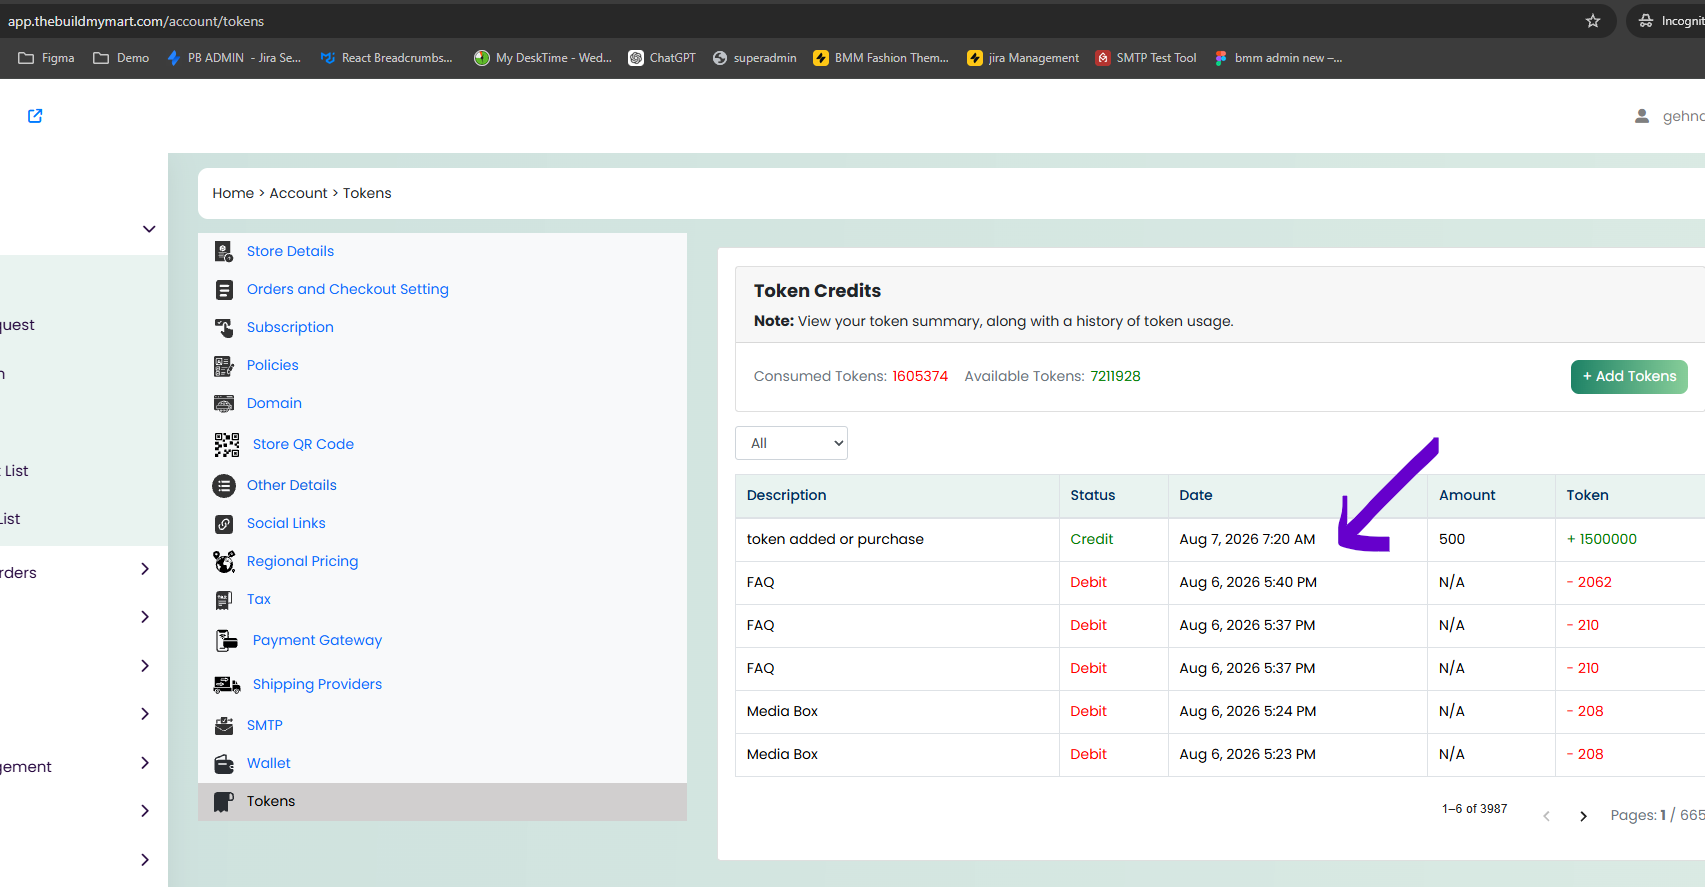Open the Figma bookmarks folder

(46, 58)
